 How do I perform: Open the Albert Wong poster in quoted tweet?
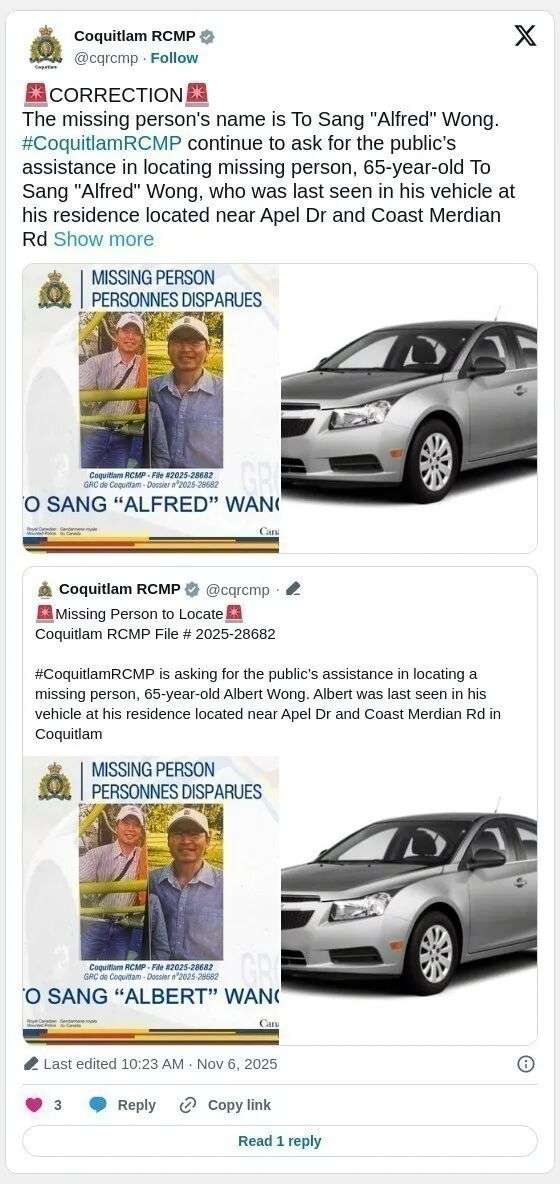pos(151,901)
